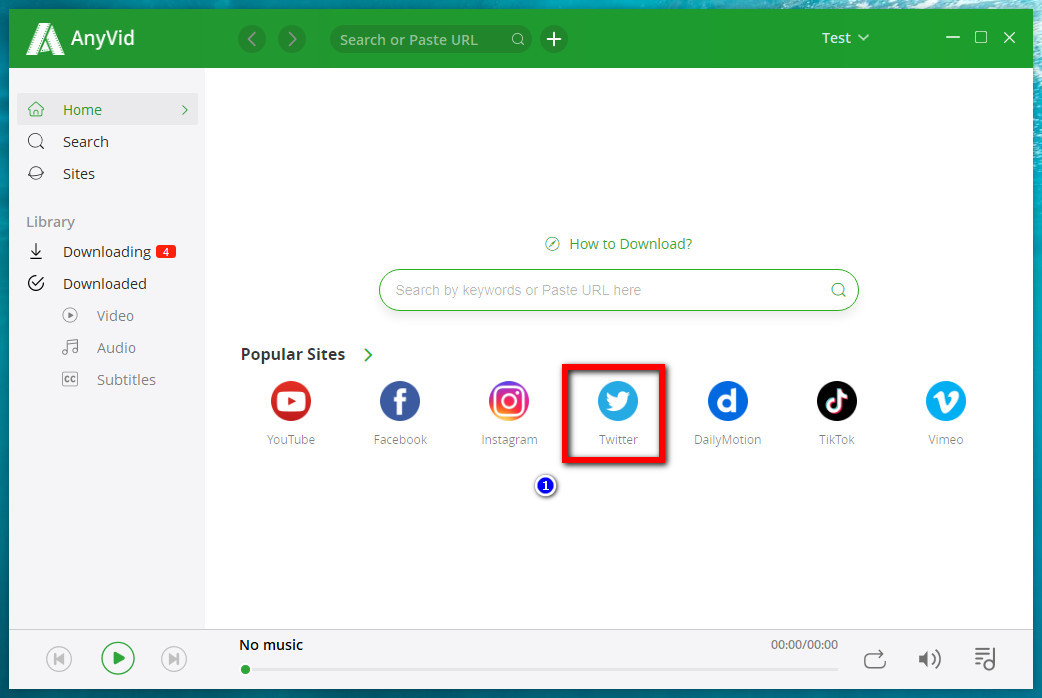Expand the Popular Sites arrow
Image resolution: width=1042 pixels, height=698 pixels.
point(368,355)
